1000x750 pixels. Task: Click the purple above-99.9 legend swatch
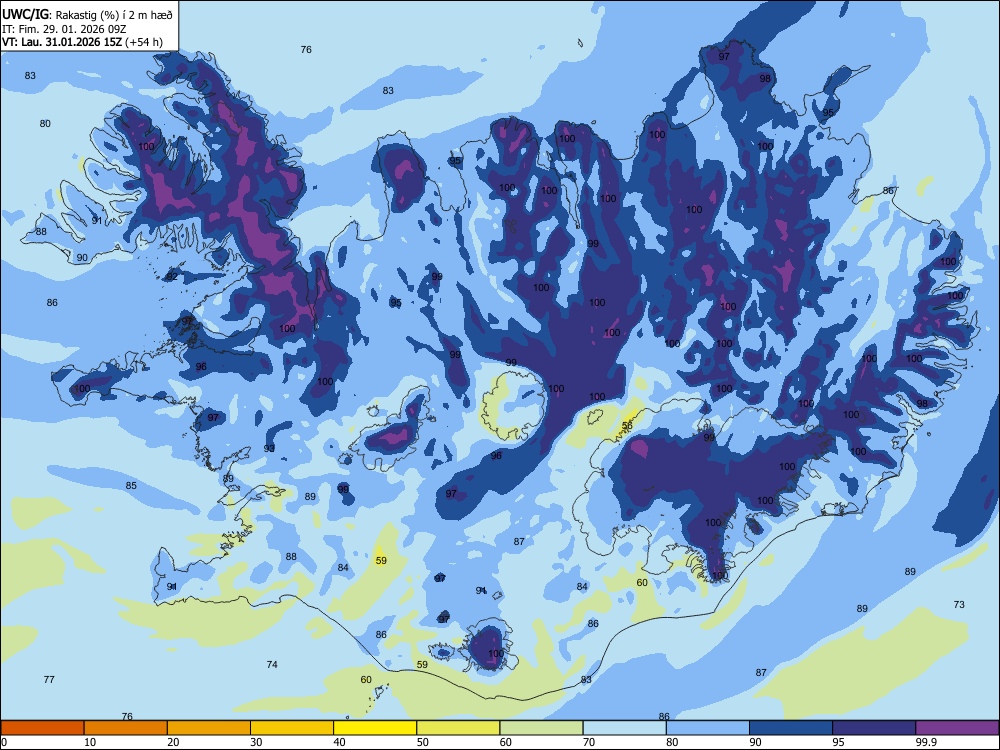coord(957,728)
